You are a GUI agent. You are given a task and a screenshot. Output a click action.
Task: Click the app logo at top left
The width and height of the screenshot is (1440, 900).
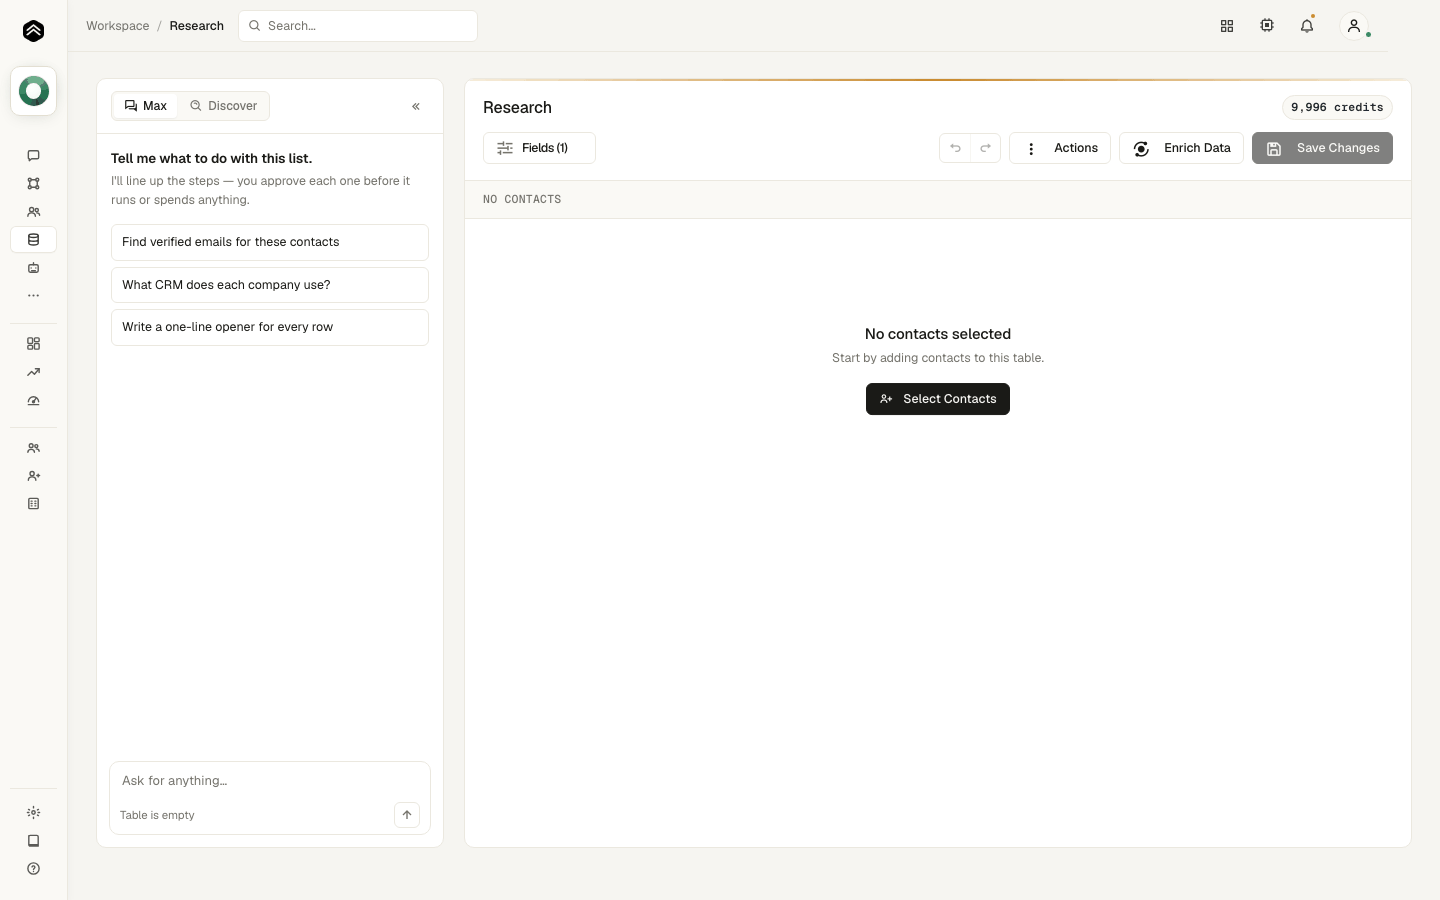[33, 31]
